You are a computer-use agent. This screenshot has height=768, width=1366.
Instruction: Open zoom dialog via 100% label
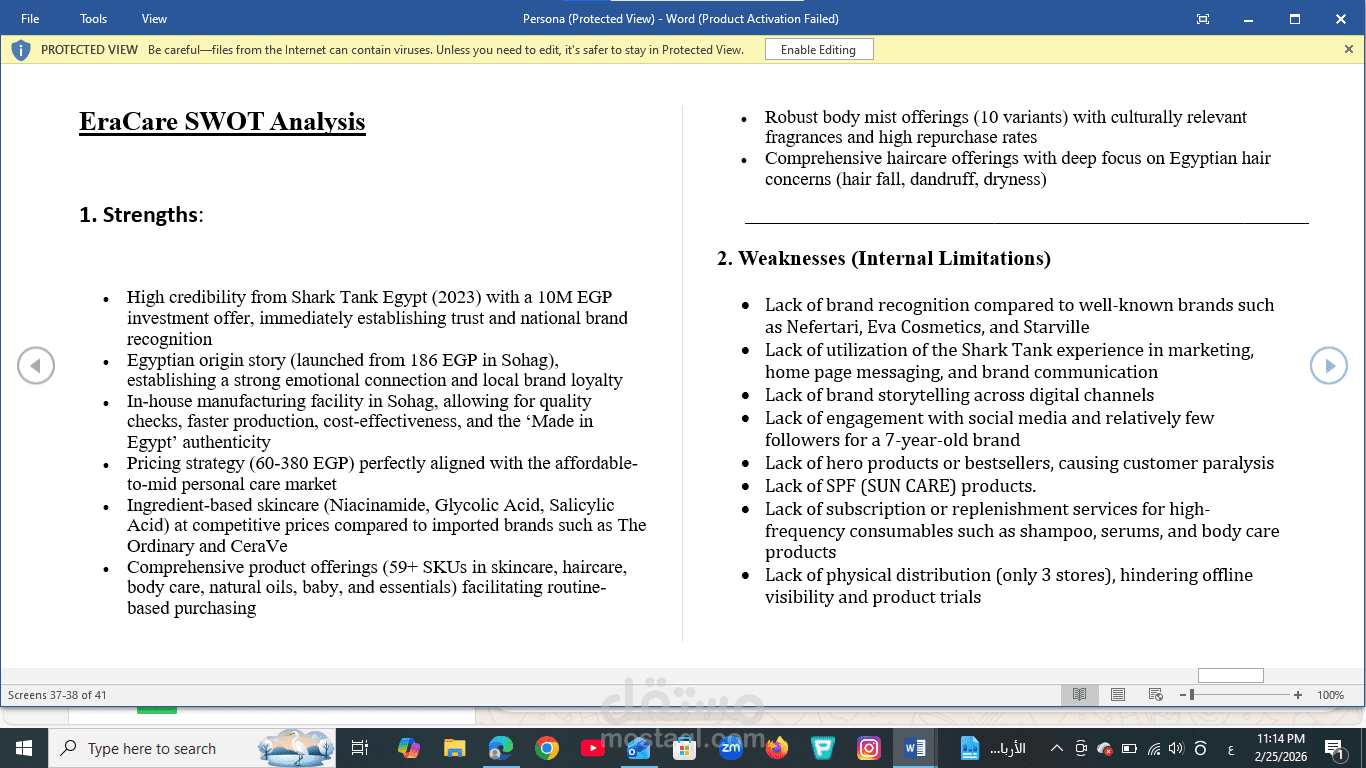pos(1330,695)
